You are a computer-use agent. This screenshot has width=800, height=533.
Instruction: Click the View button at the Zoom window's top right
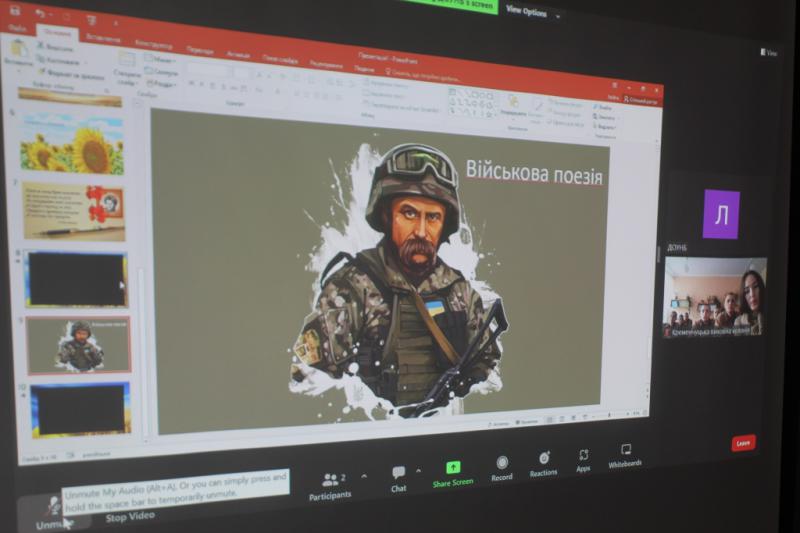coord(768,52)
